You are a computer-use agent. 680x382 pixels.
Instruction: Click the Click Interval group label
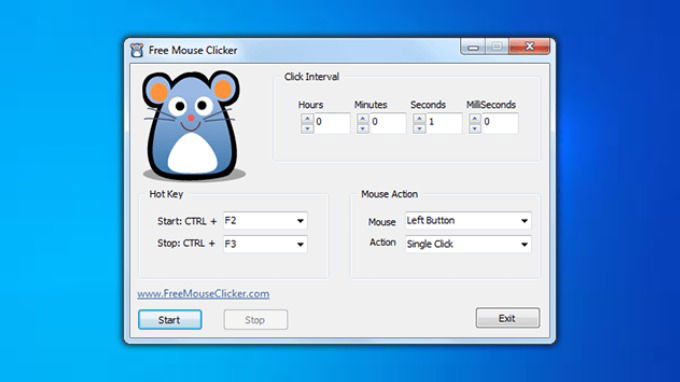311,77
